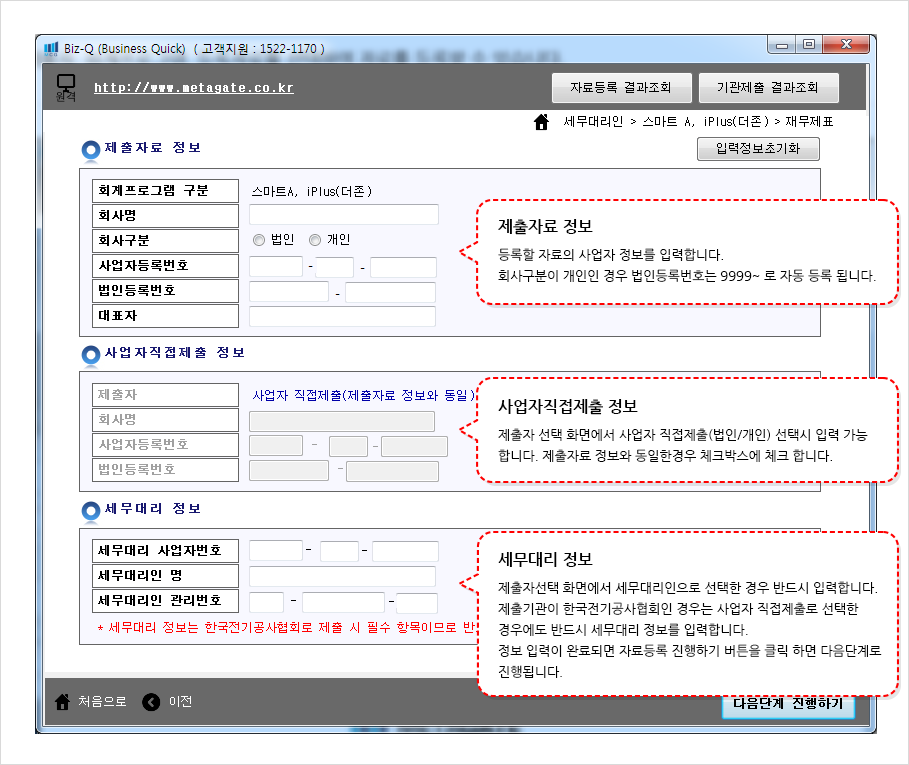Select the 개인 radio button

[x=315, y=239]
